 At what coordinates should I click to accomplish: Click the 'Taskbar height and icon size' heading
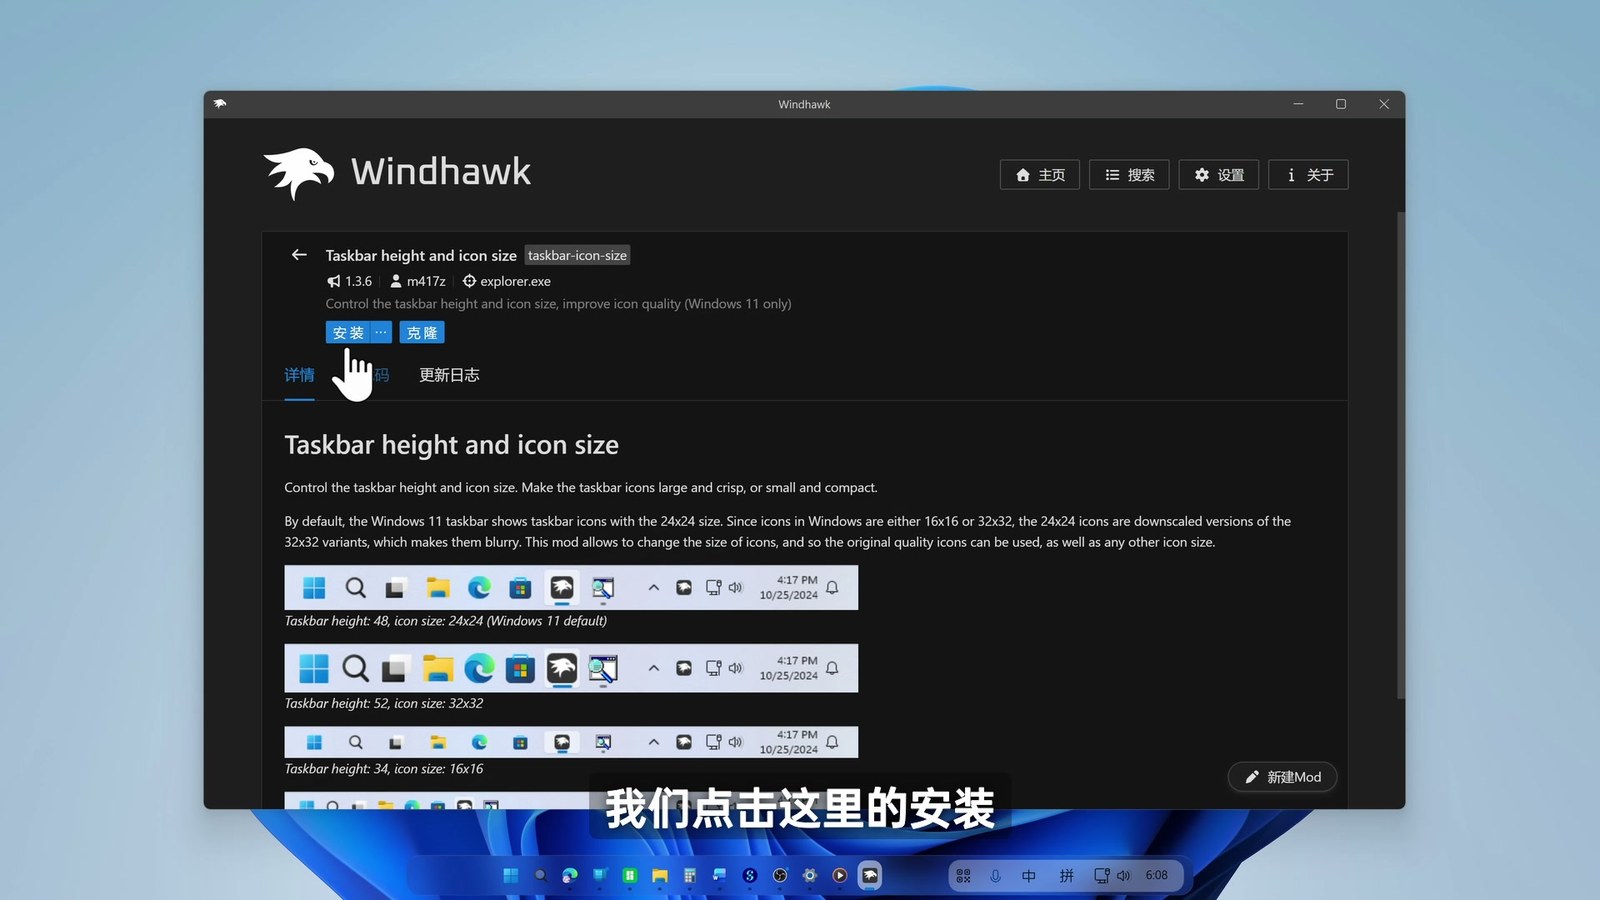451,445
